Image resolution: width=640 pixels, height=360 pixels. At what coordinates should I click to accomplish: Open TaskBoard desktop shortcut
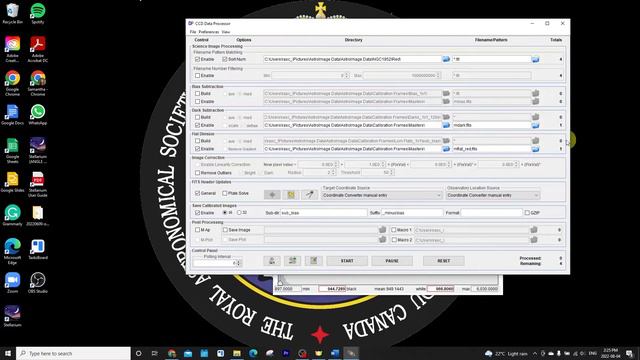[x=38, y=249]
